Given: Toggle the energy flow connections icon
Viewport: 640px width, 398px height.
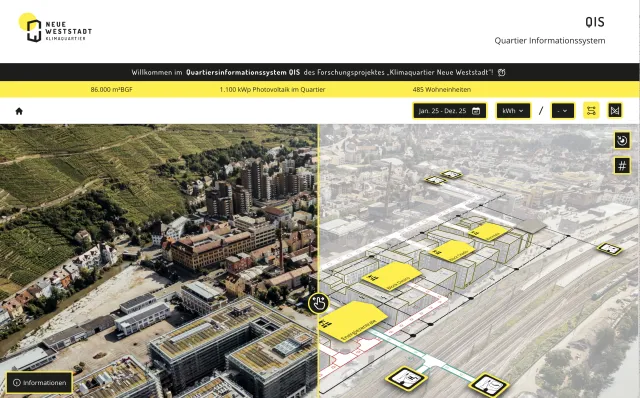Looking at the screenshot, I should (x=591, y=111).
